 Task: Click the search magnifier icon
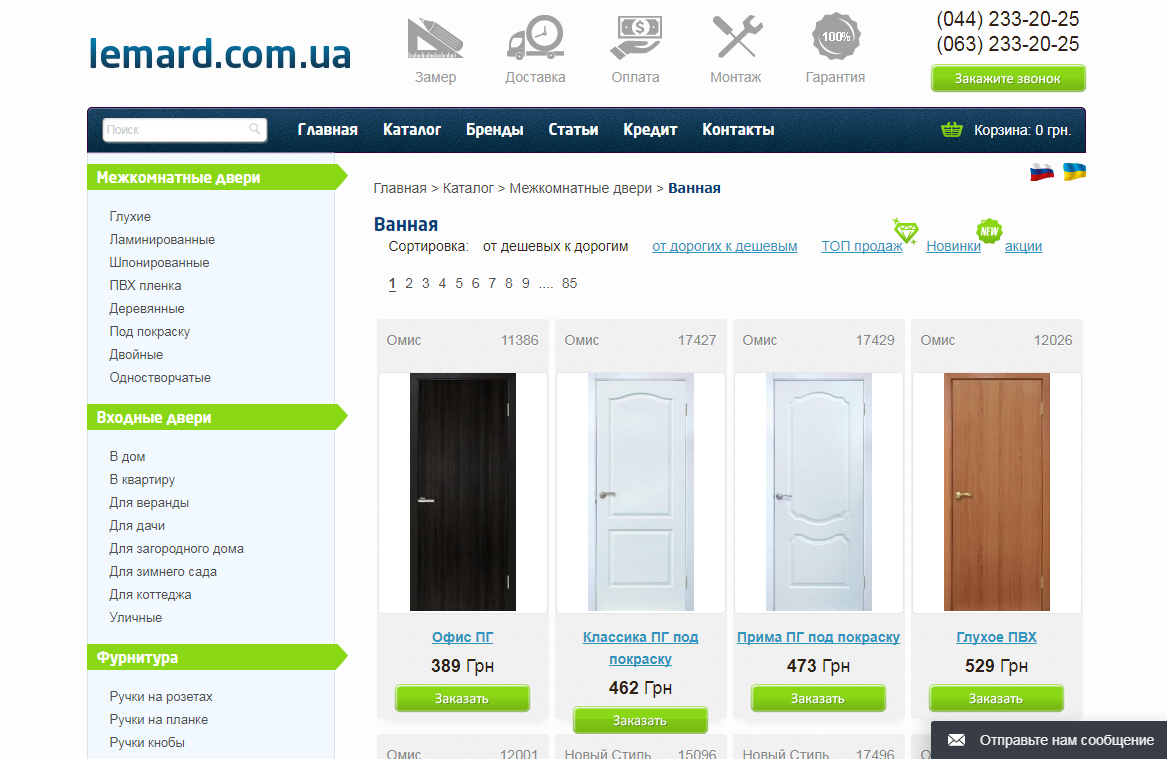(255, 129)
